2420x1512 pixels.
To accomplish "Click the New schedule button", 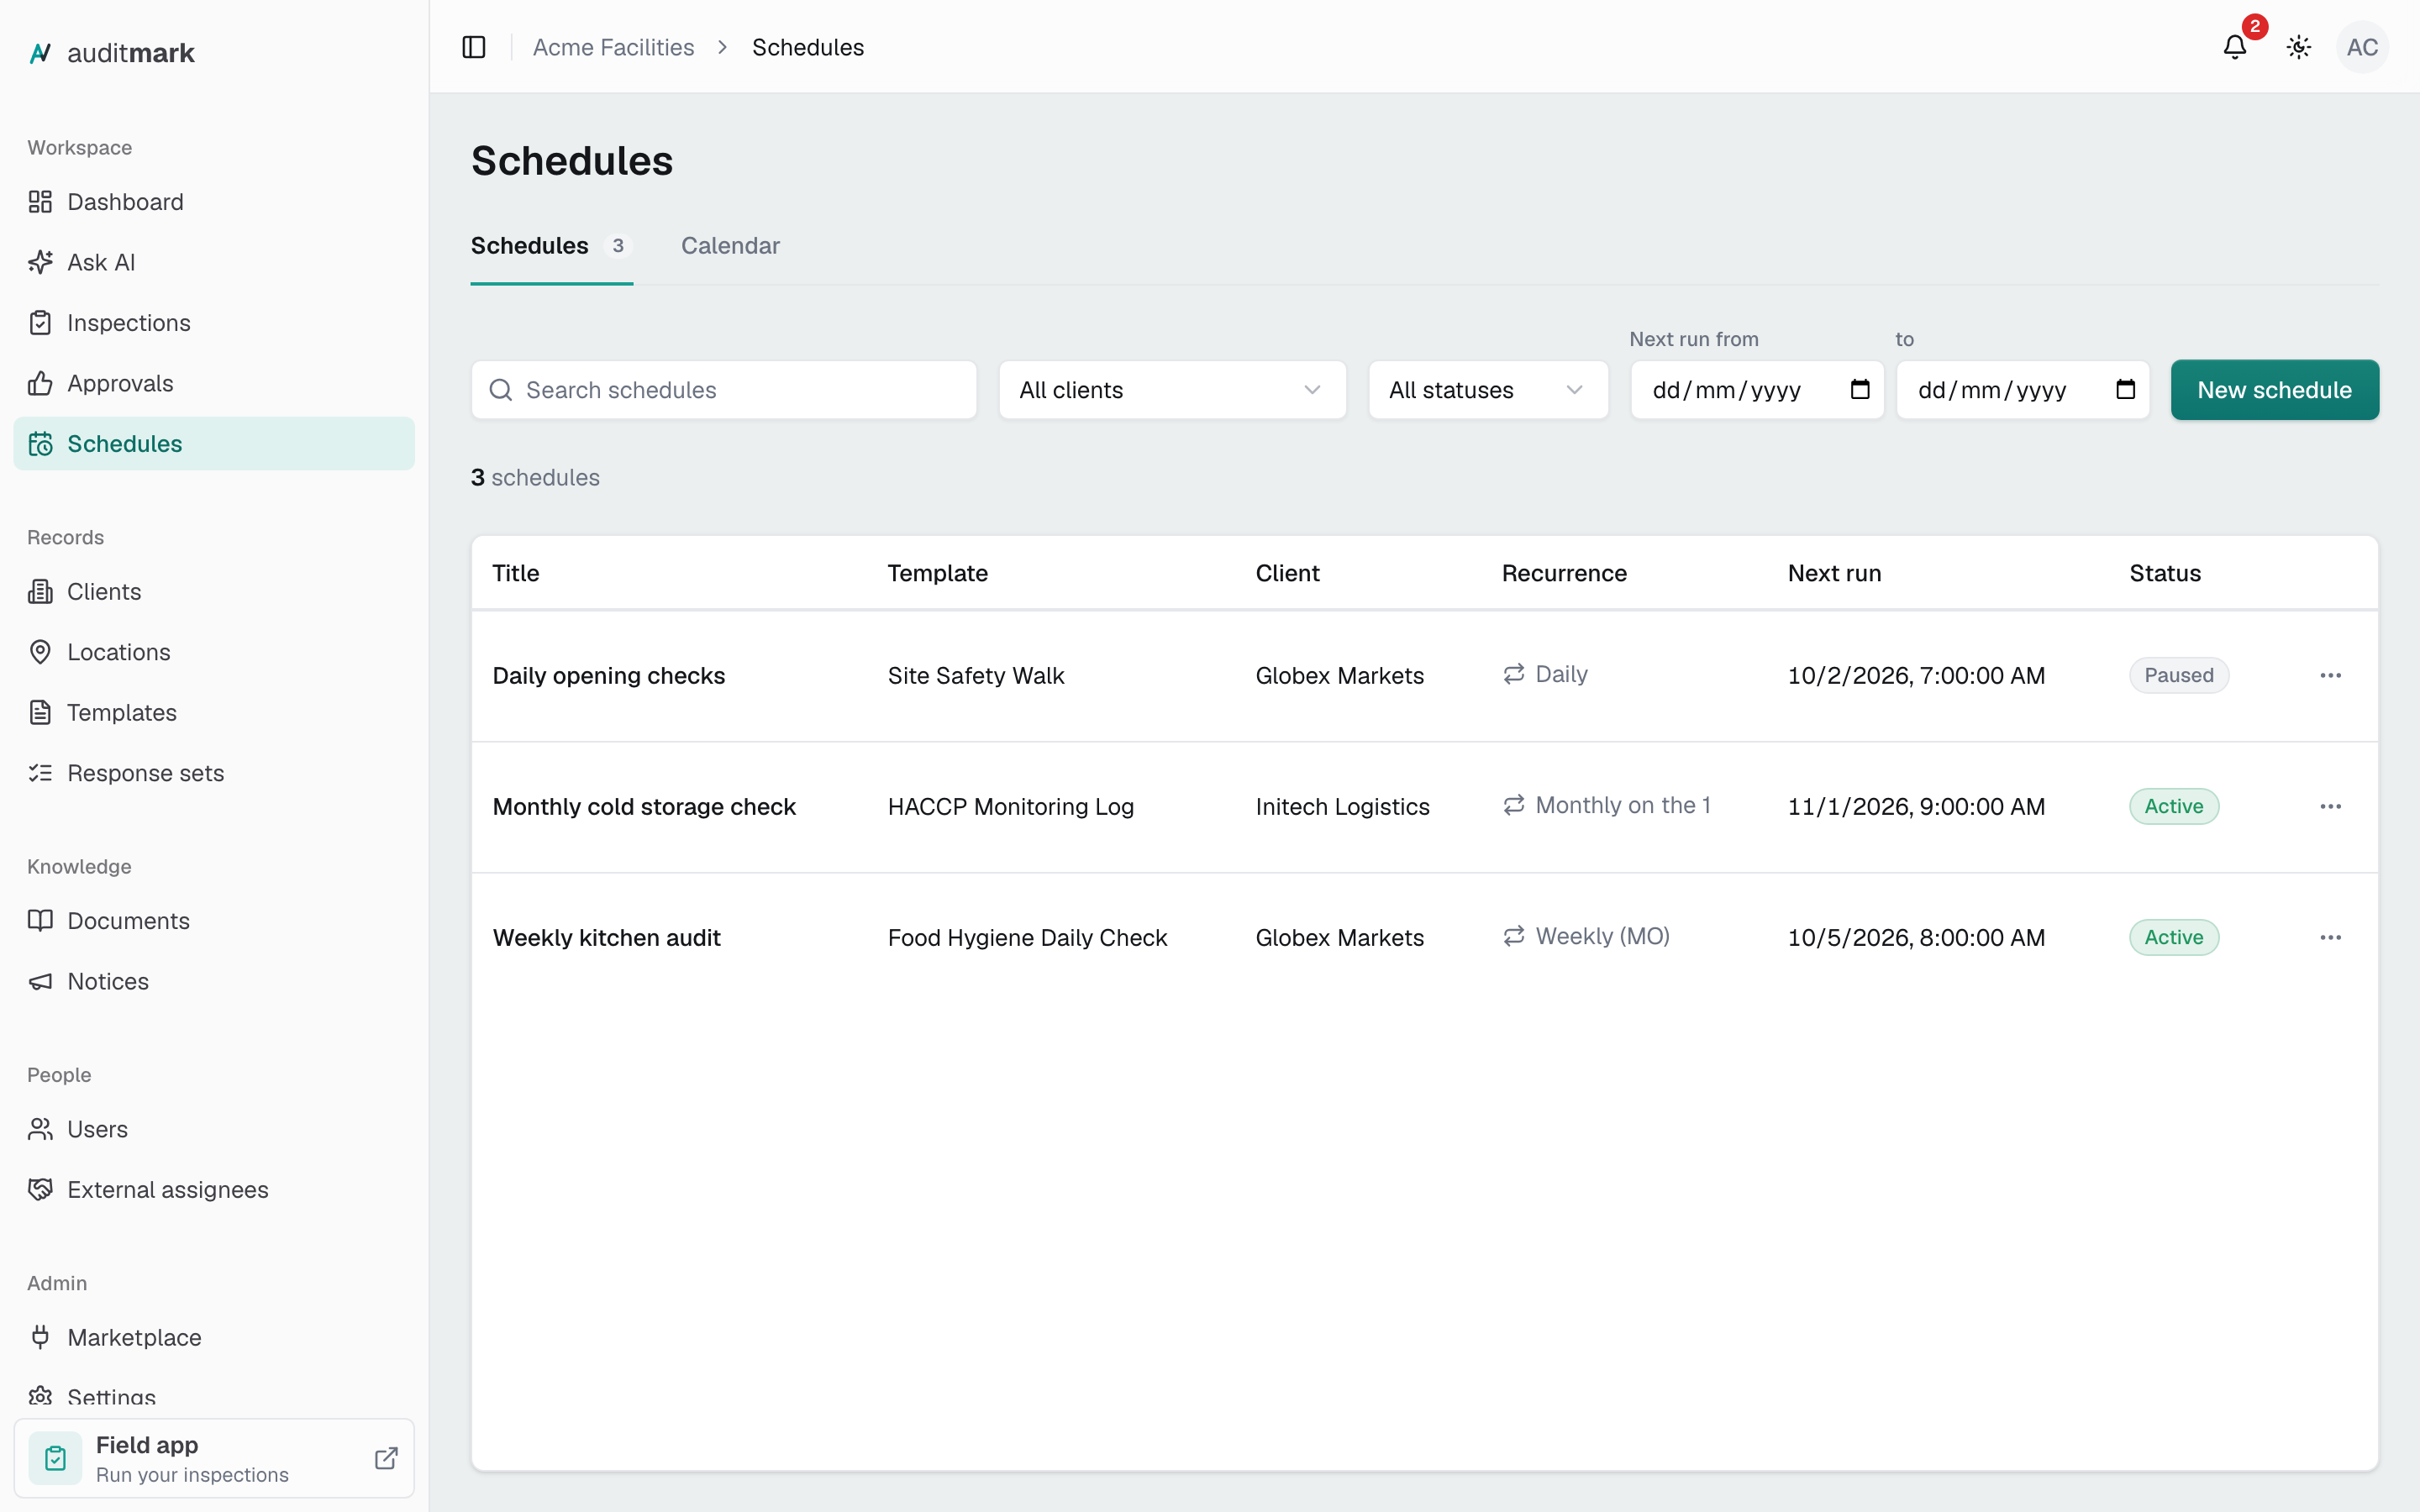I will pyautogui.click(x=2274, y=390).
